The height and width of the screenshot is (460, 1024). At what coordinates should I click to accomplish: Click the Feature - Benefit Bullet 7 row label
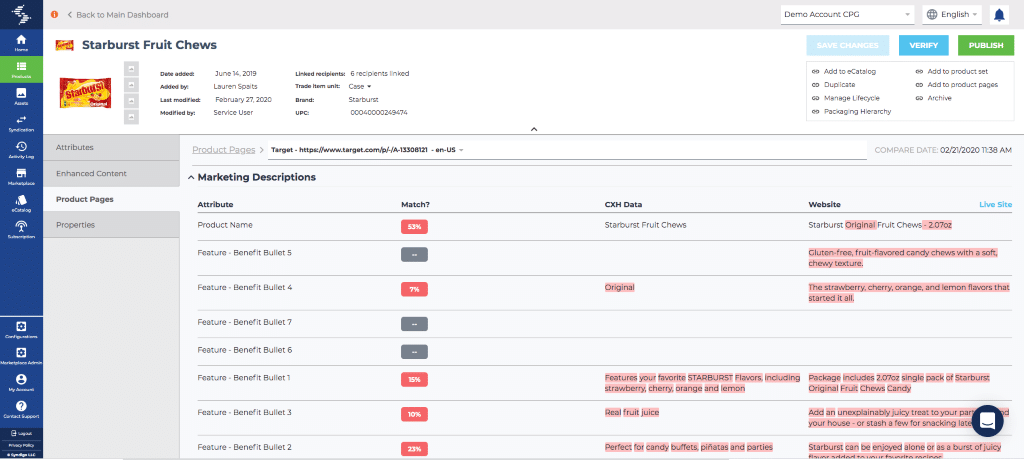click(244, 322)
